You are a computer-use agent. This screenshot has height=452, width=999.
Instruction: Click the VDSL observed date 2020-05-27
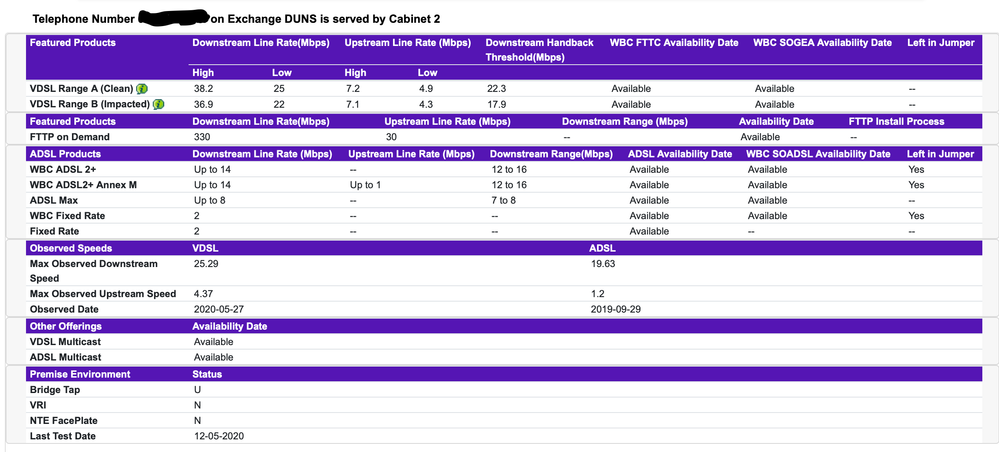coord(219,309)
